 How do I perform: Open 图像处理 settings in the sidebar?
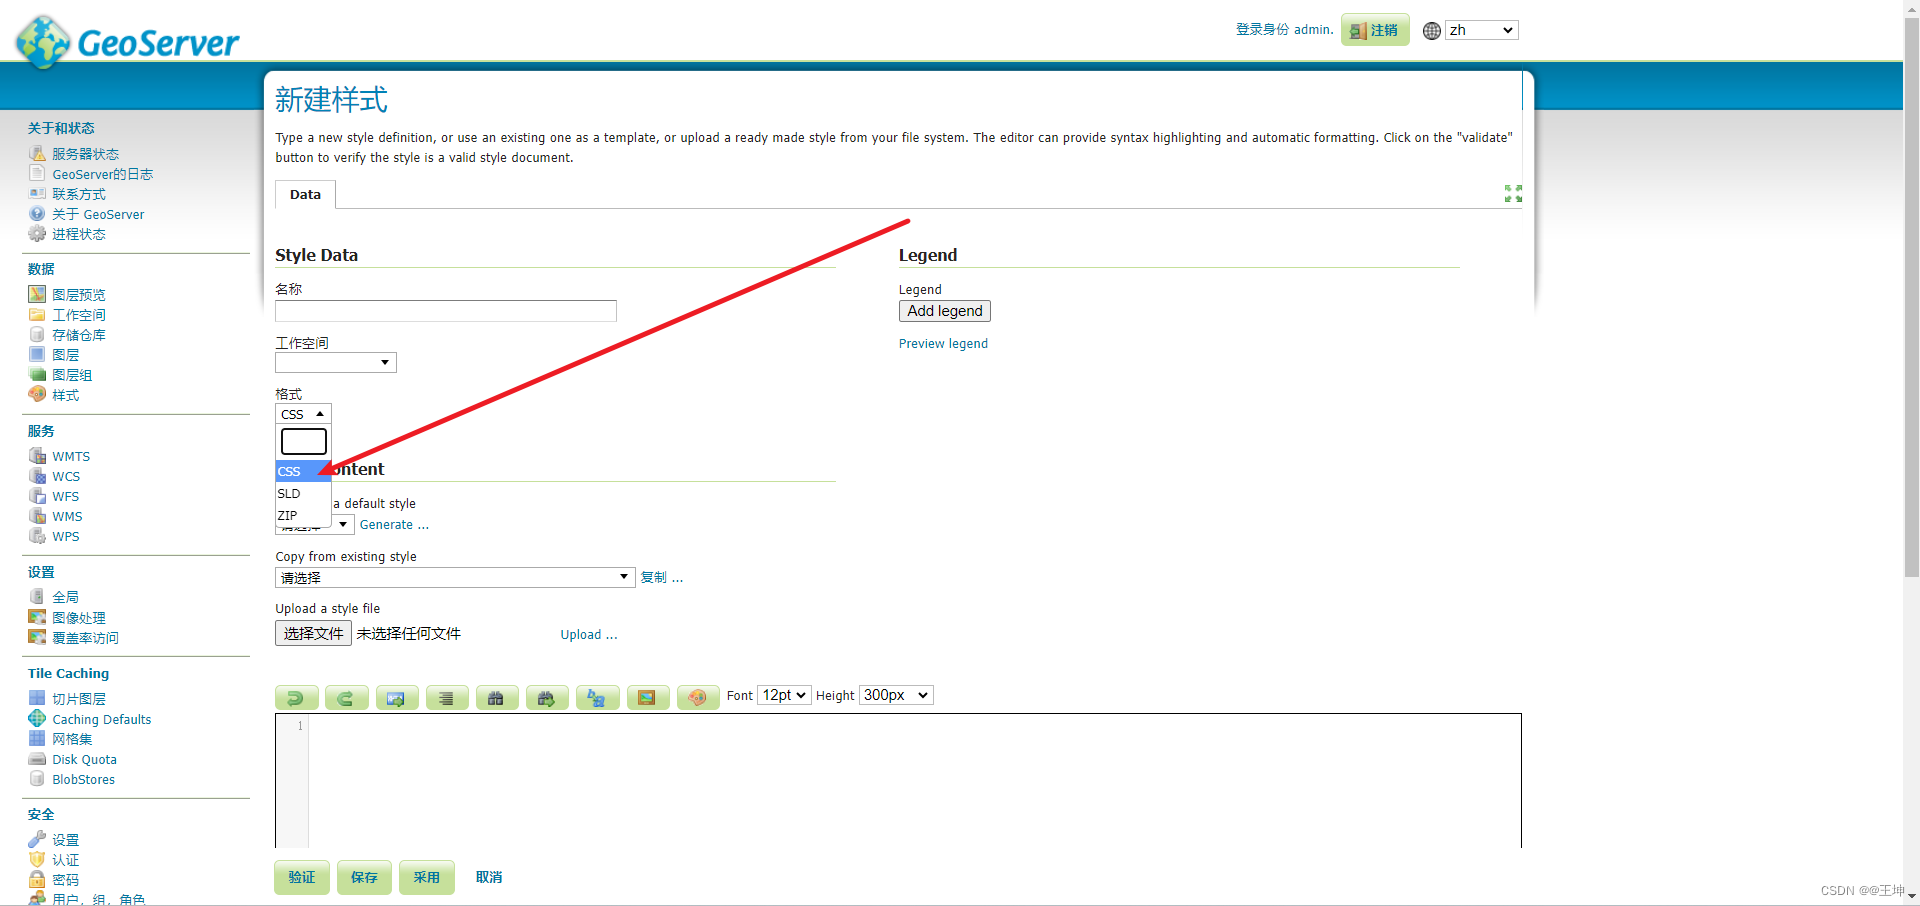[x=79, y=618]
